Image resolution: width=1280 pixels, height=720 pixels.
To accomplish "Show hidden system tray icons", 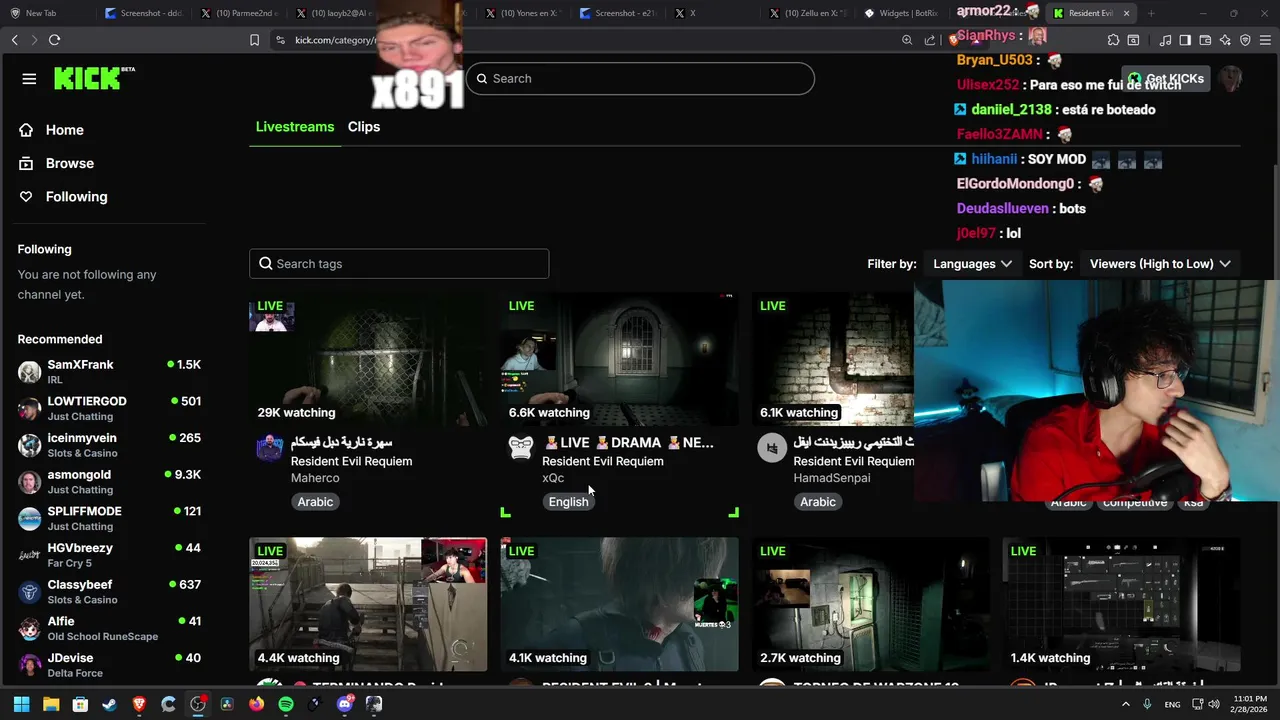I will [x=1126, y=704].
